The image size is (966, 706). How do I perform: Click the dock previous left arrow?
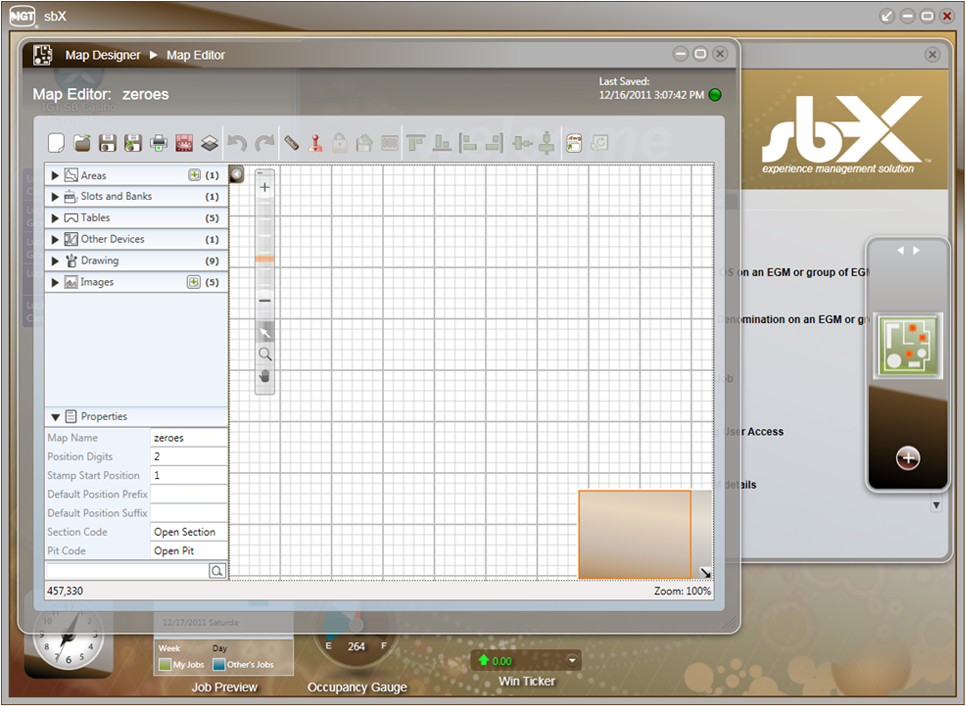900,251
